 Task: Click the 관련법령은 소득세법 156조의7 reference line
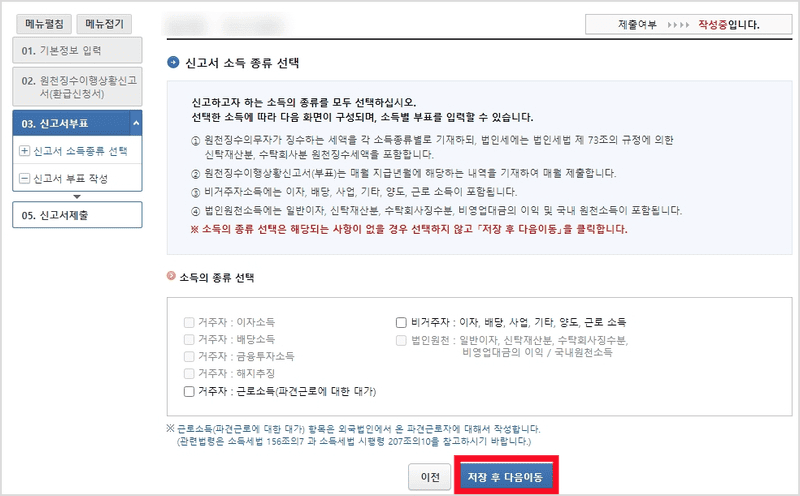tap(354, 441)
